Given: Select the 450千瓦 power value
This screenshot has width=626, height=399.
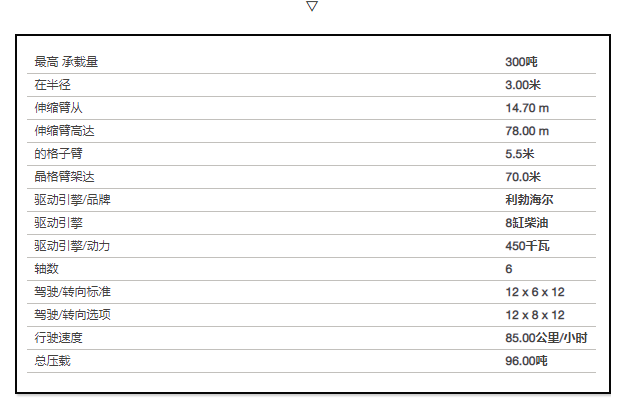Looking at the screenshot, I should [527, 246].
